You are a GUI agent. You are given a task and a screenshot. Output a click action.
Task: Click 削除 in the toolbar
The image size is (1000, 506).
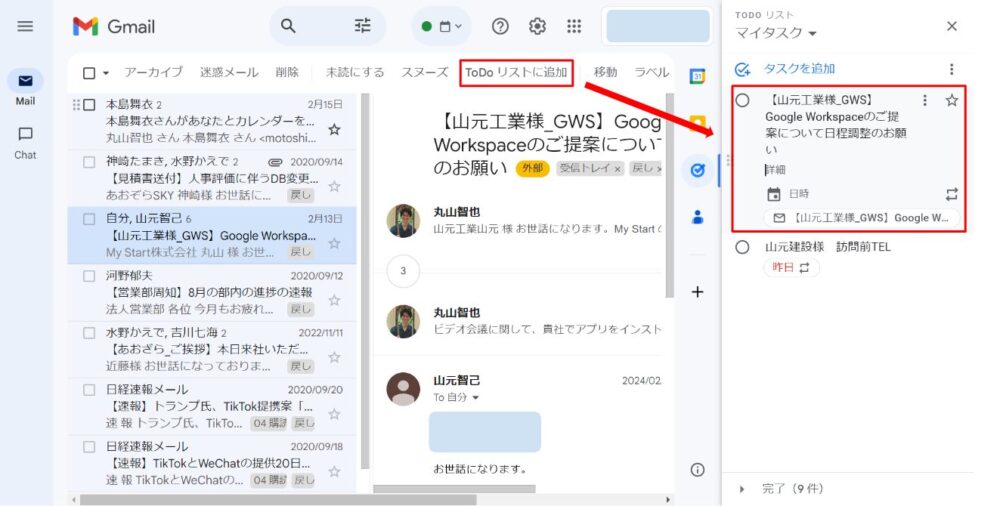point(287,72)
